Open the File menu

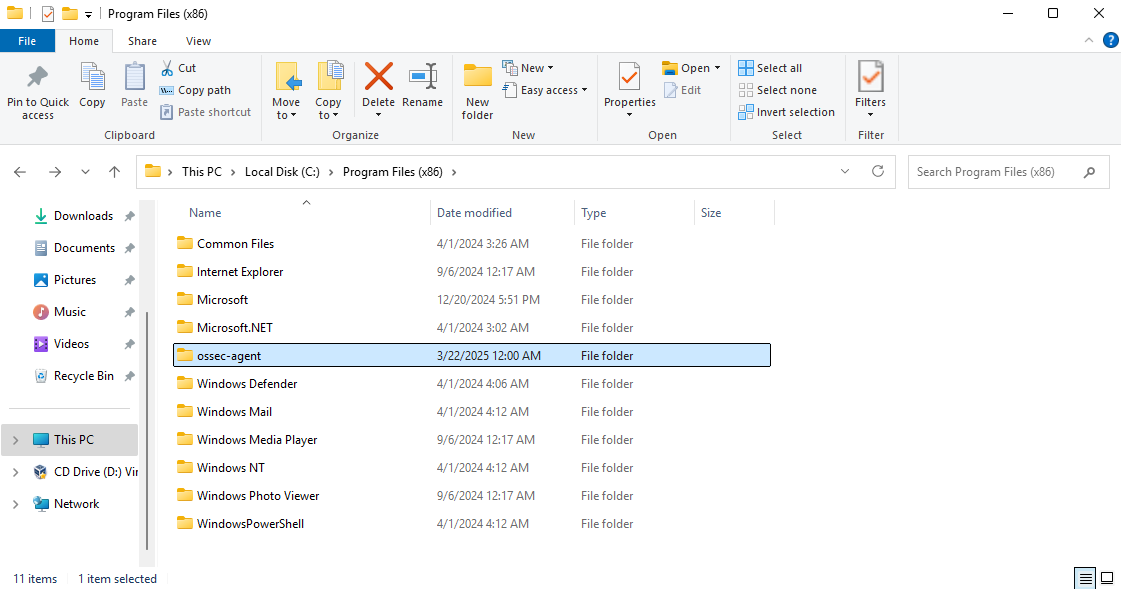27,41
